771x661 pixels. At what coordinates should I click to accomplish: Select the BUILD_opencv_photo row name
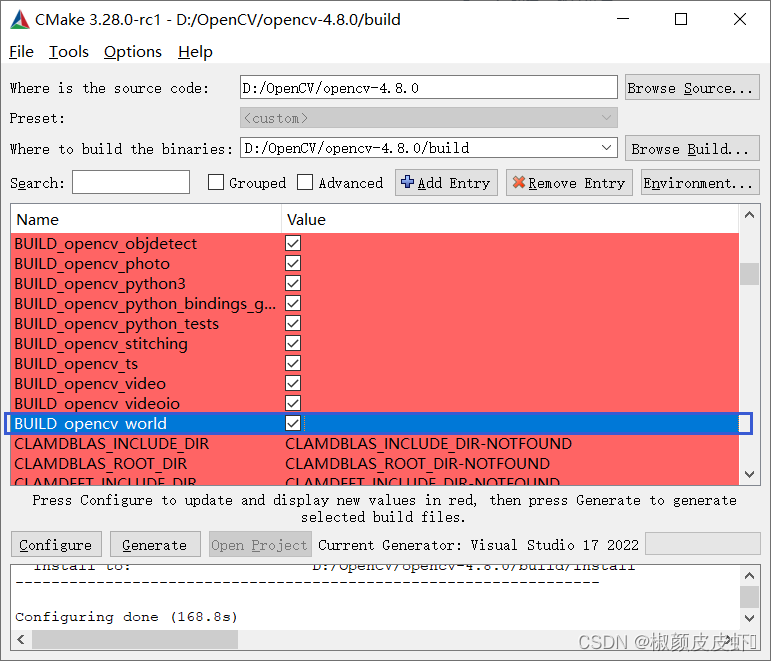(92, 264)
